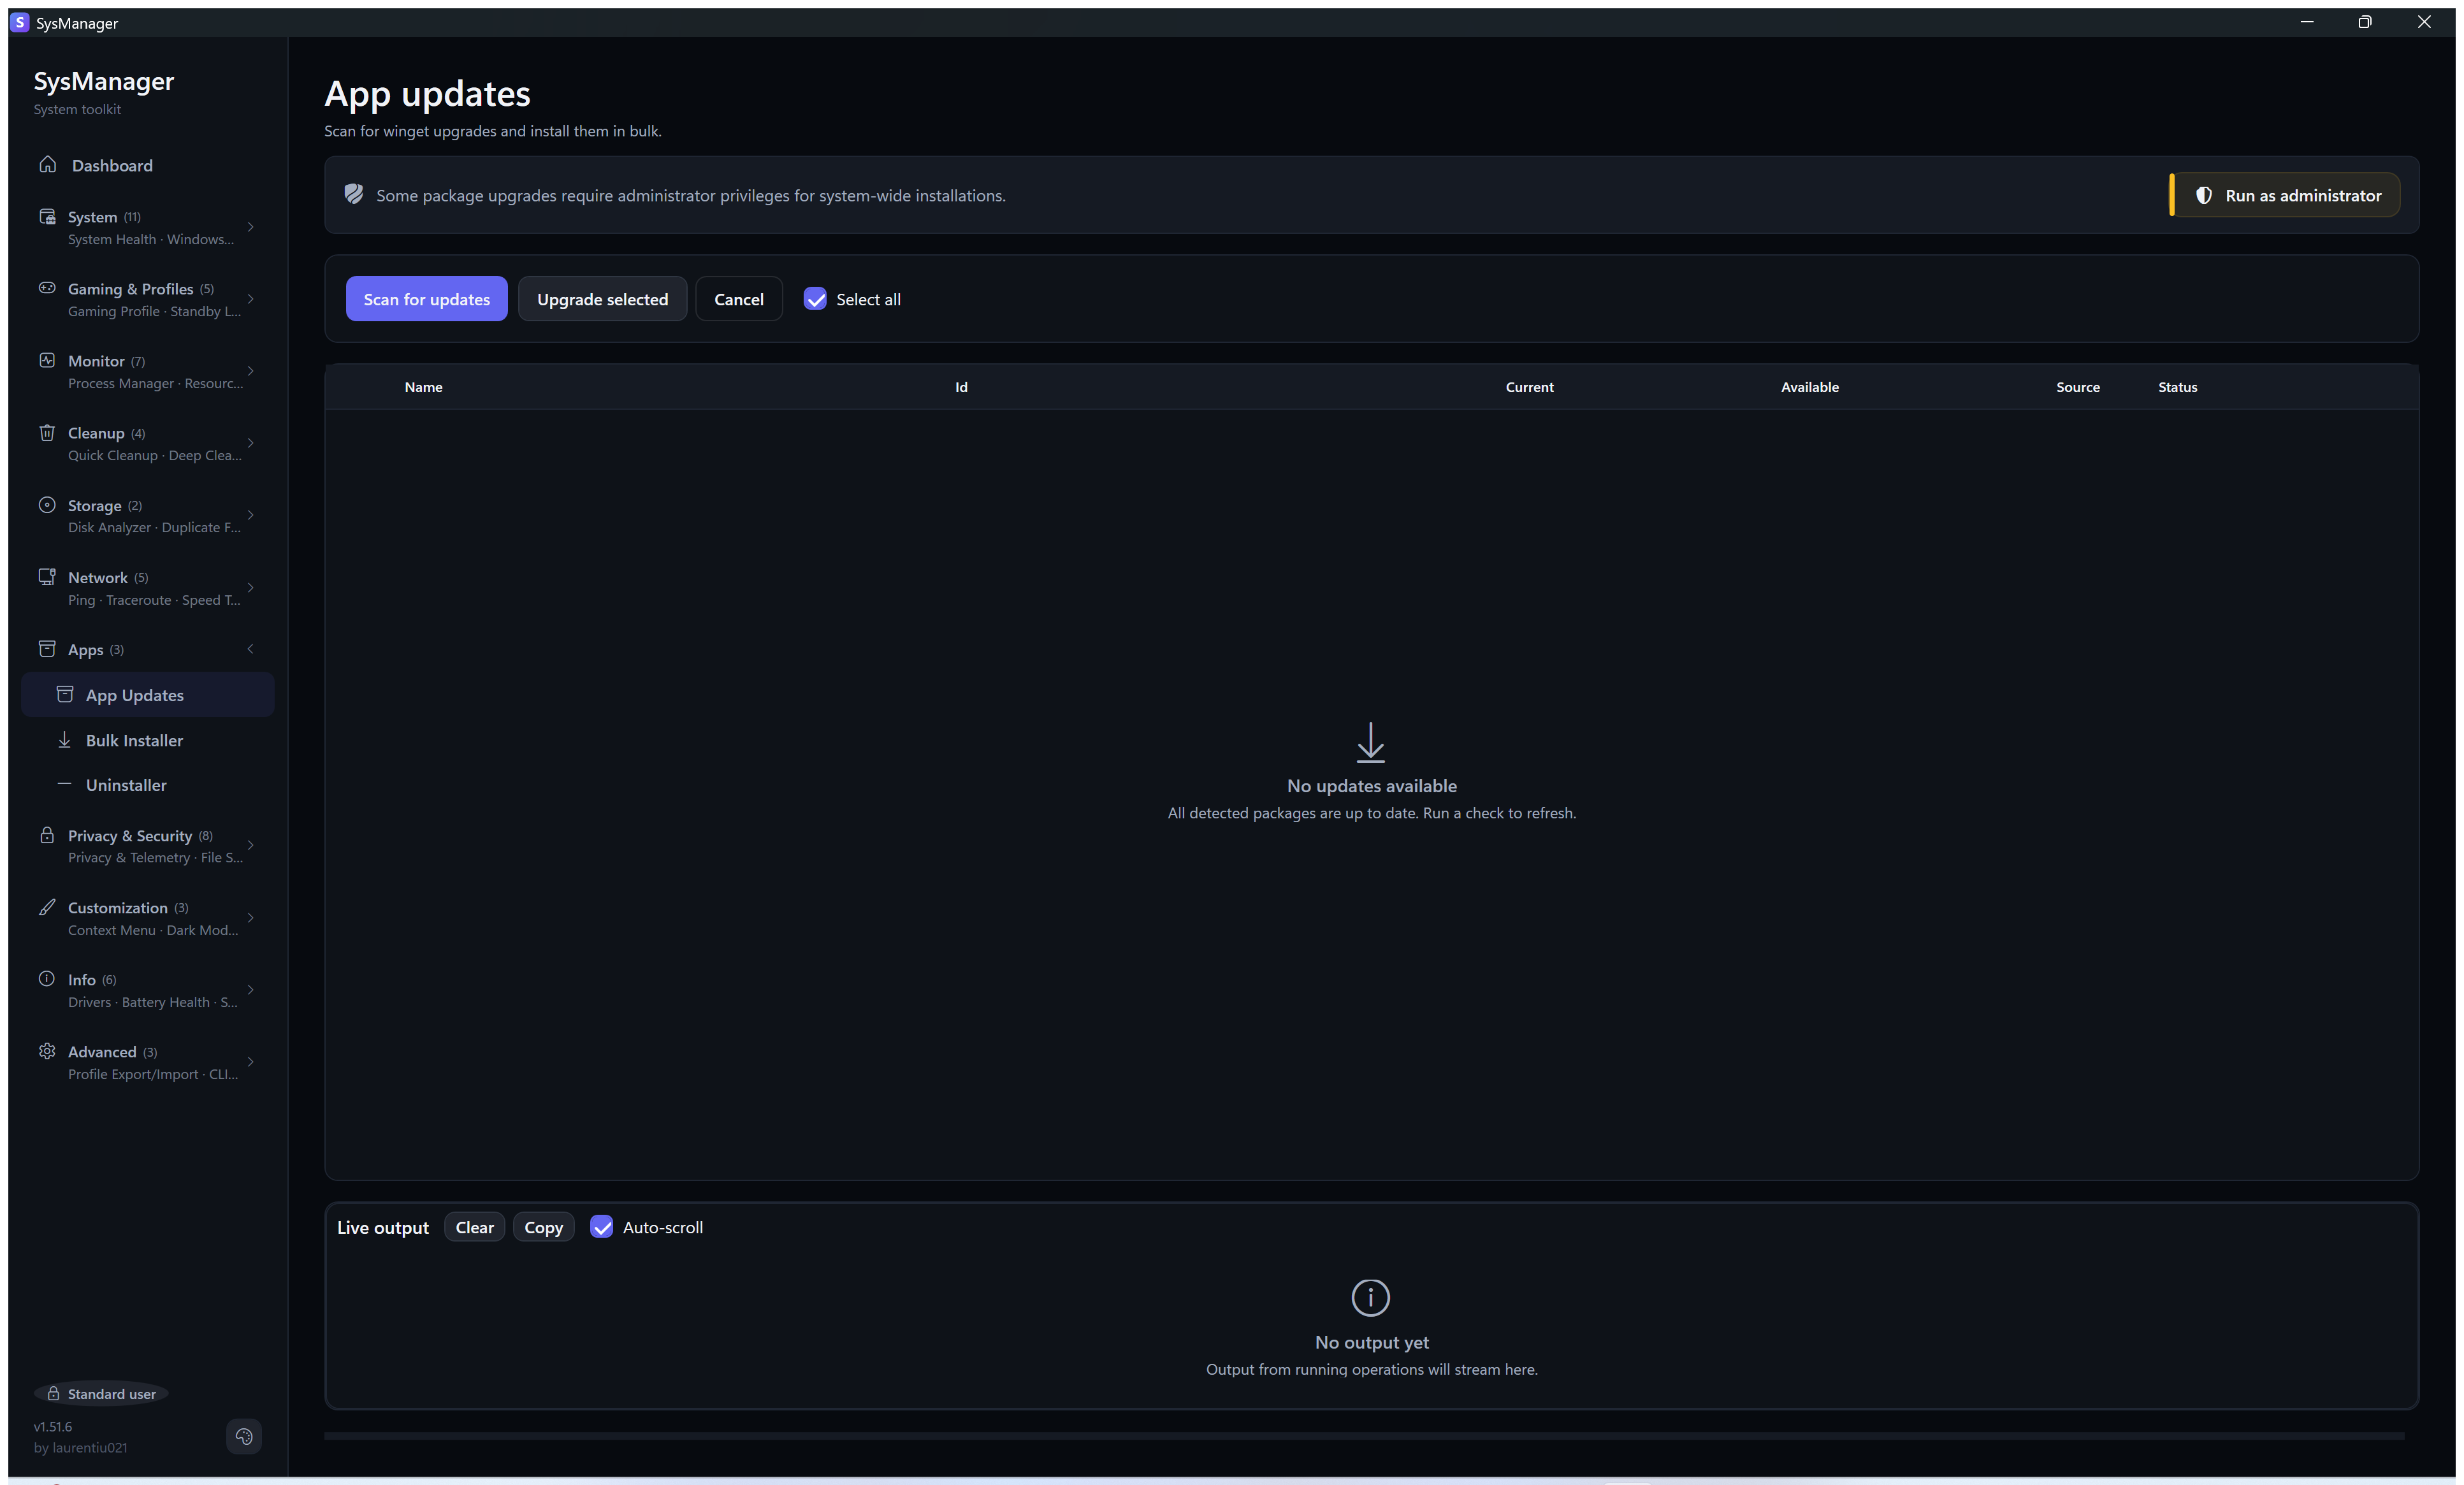Click Upgrade selected button
2464x1485 pixels.
click(x=602, y=299)
